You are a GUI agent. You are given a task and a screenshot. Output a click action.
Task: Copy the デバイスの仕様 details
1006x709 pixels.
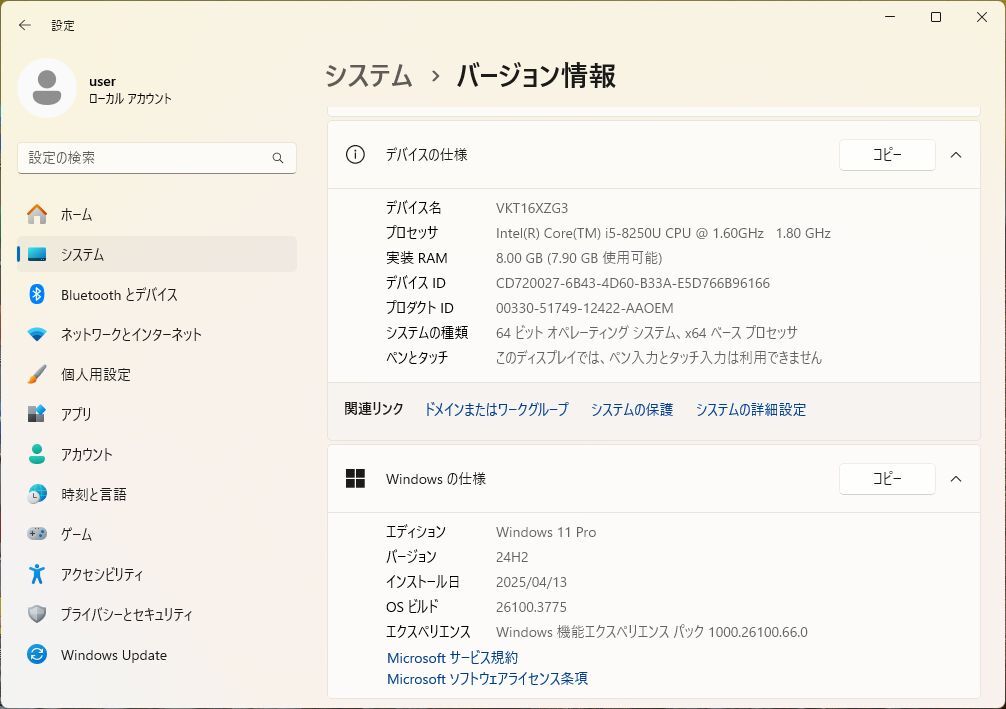coord(887,155)
